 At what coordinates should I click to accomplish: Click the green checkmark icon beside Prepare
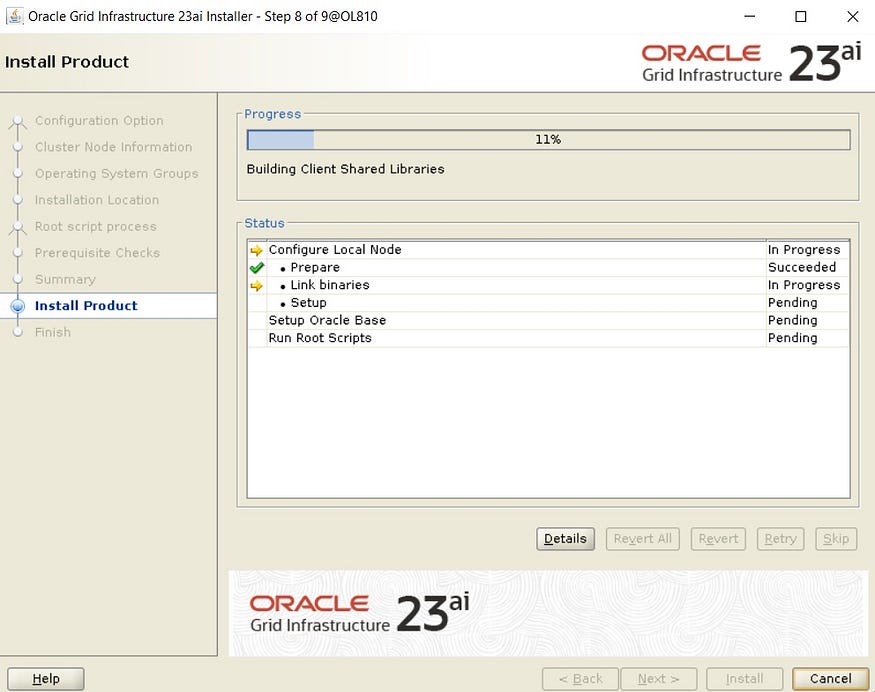pos(257,268)
